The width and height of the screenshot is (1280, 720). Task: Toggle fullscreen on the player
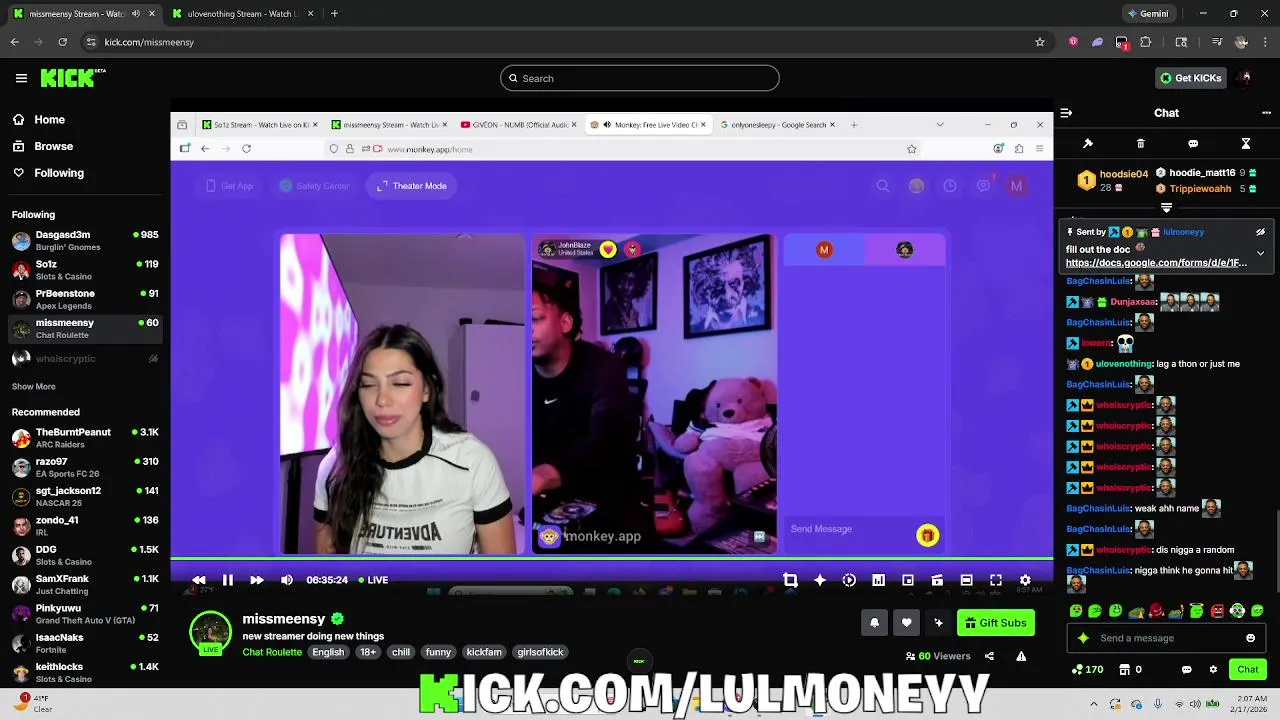[996, 580]
